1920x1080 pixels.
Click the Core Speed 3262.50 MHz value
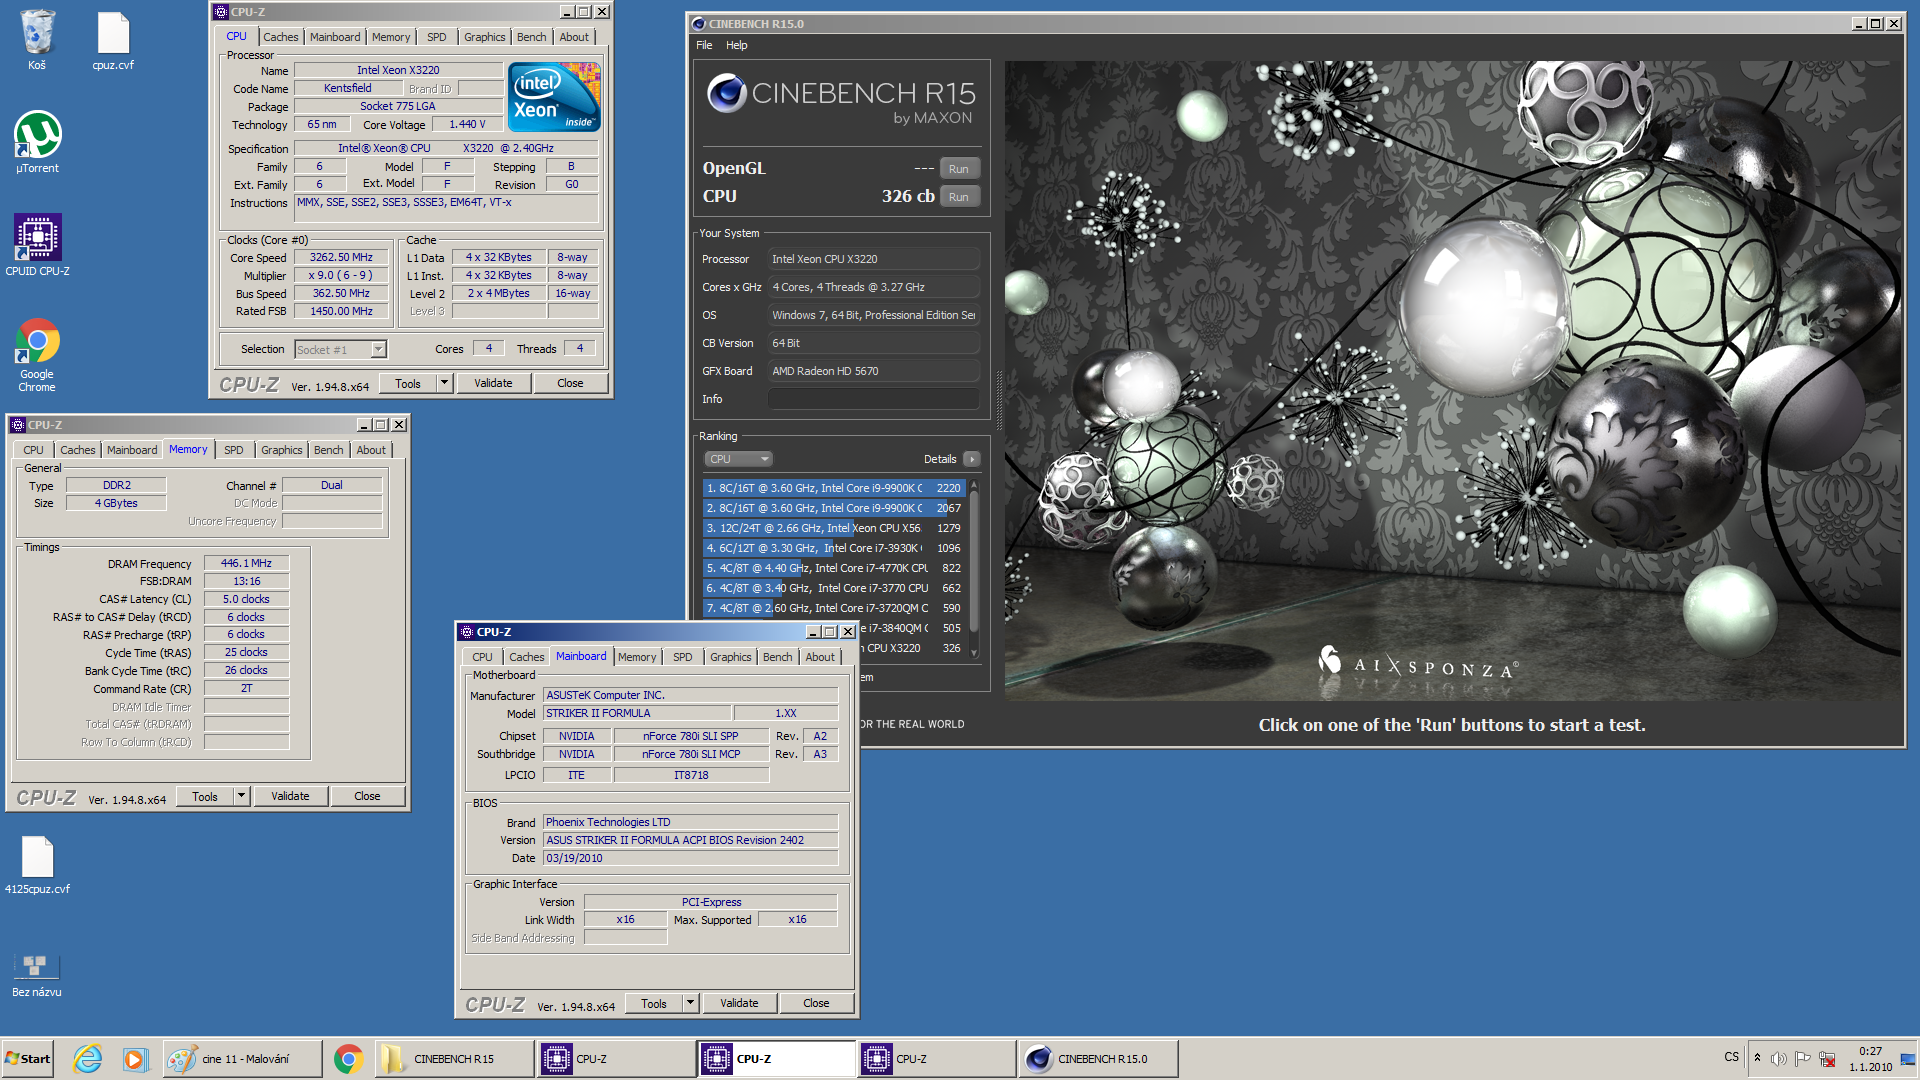[x=341, y=257]
